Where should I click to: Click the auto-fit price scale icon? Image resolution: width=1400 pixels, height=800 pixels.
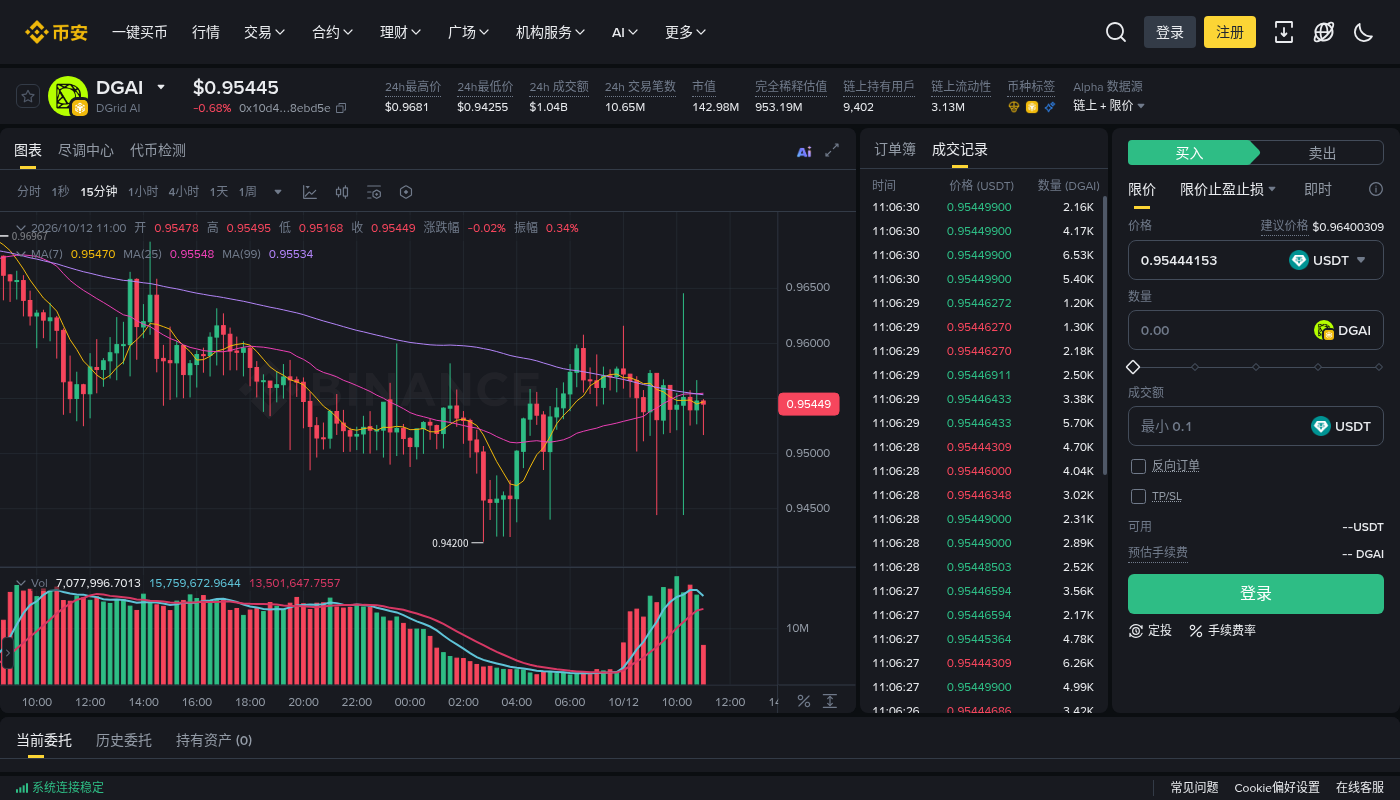click(830, 701)
